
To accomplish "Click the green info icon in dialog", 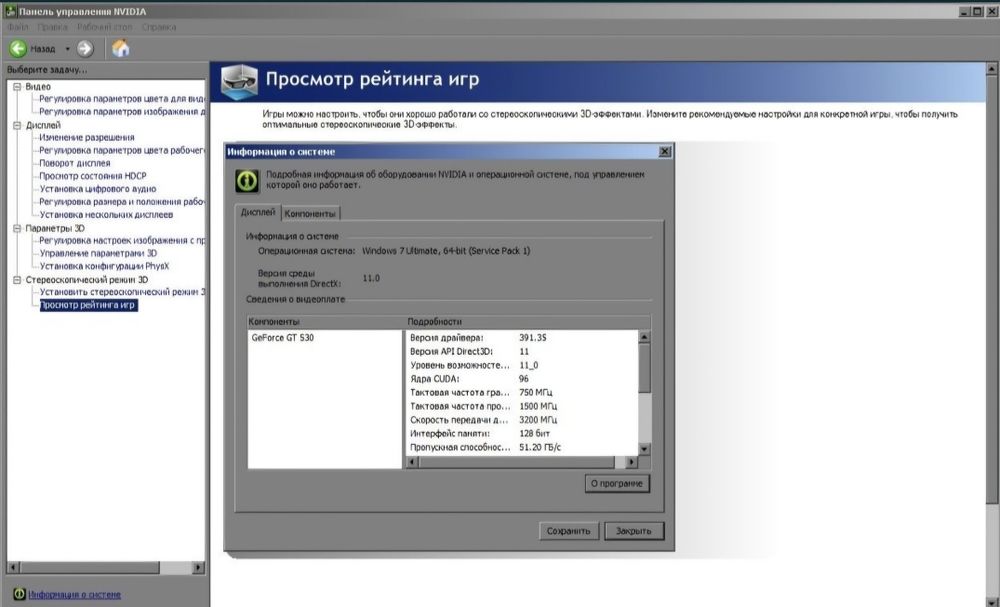I will click(x=247, y=180).
